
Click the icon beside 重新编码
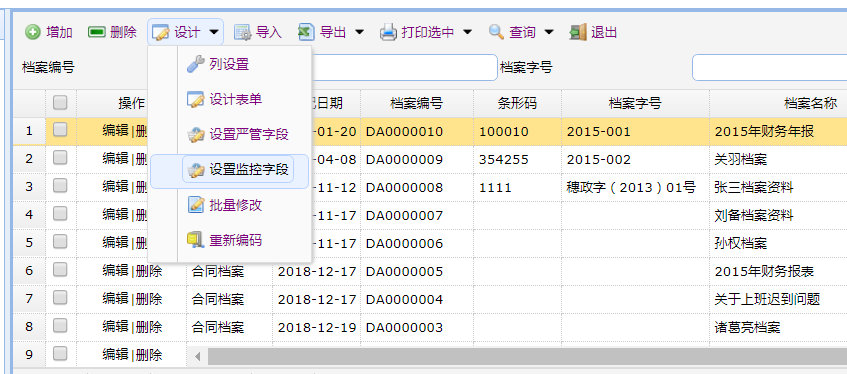[195, 240]
